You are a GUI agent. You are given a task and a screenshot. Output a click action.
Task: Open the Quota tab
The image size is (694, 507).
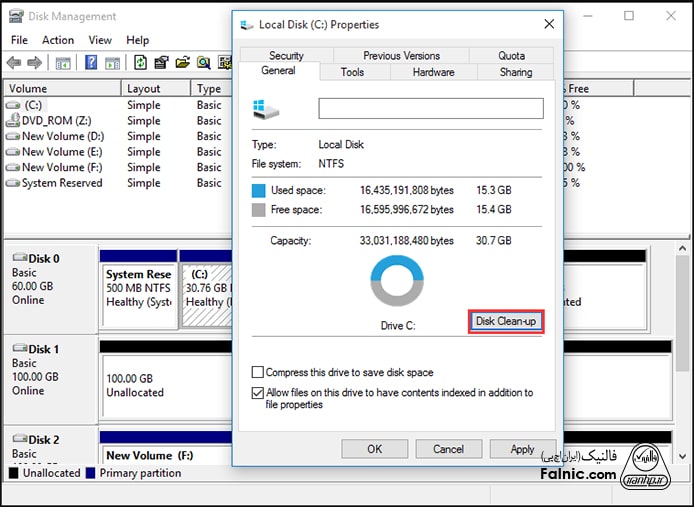click(511, 56)
